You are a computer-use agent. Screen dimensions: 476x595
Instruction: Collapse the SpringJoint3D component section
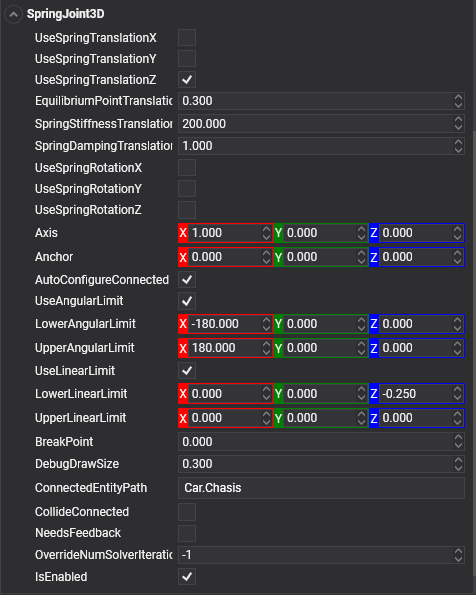[13, 14]
